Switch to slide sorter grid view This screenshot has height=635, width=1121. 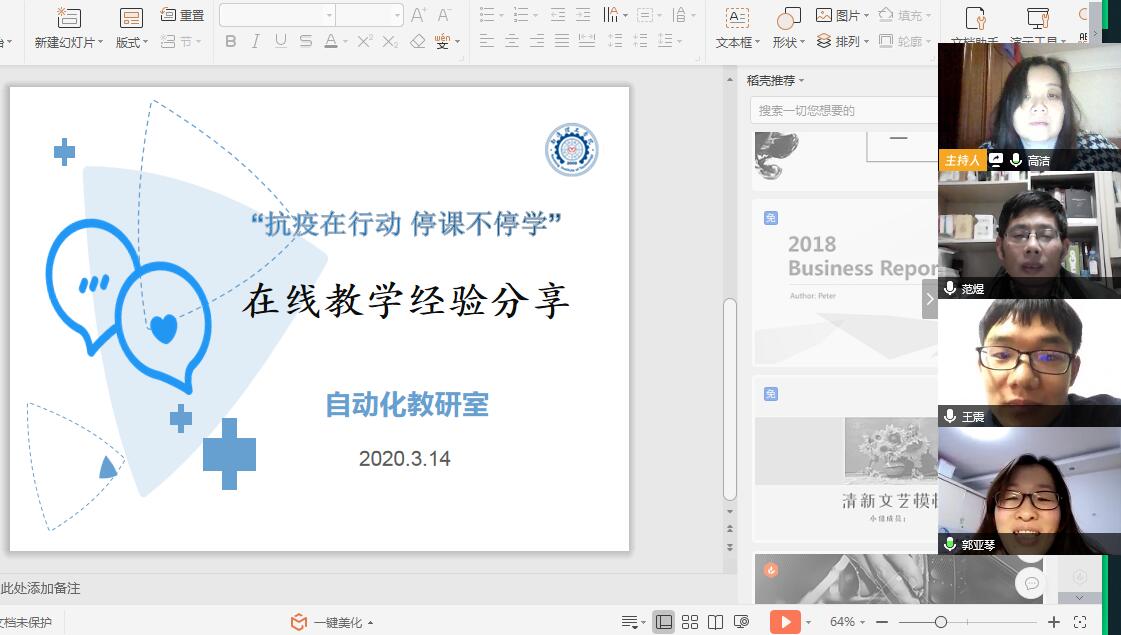point(690,622)
